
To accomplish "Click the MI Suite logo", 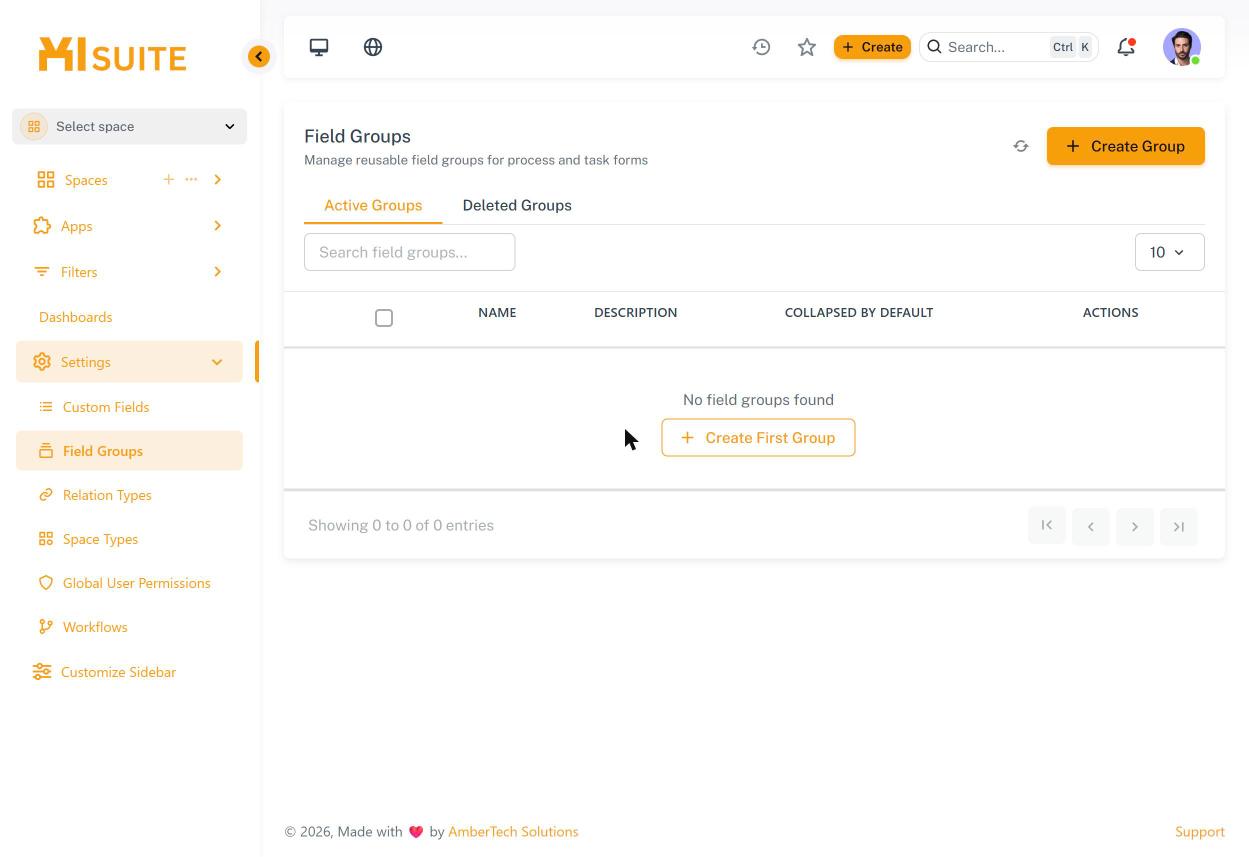I will [x=112, y=55].
